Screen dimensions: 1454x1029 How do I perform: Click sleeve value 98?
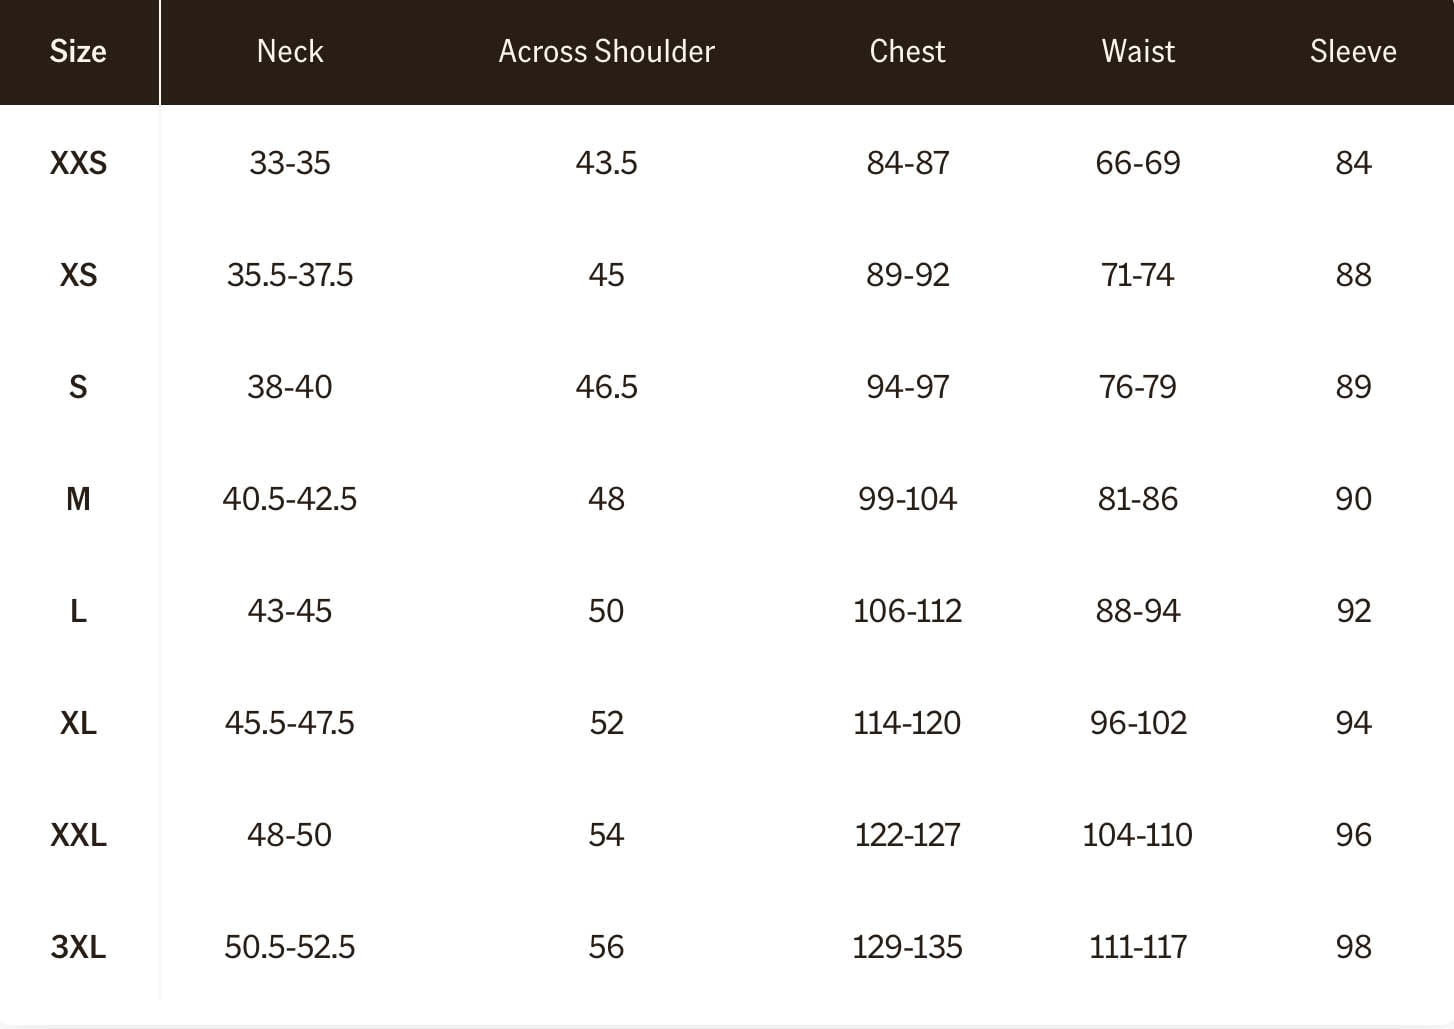[x=1353, y=947]
